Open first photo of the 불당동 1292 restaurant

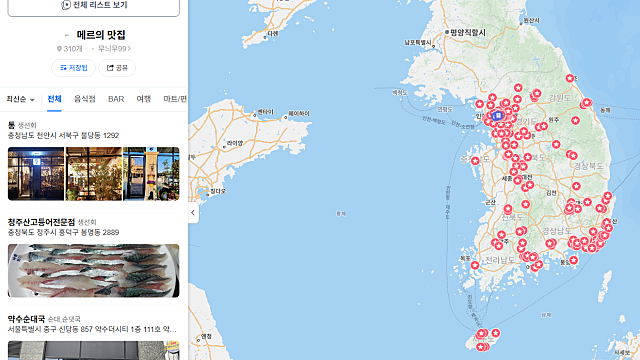click(x=36, y=174)
